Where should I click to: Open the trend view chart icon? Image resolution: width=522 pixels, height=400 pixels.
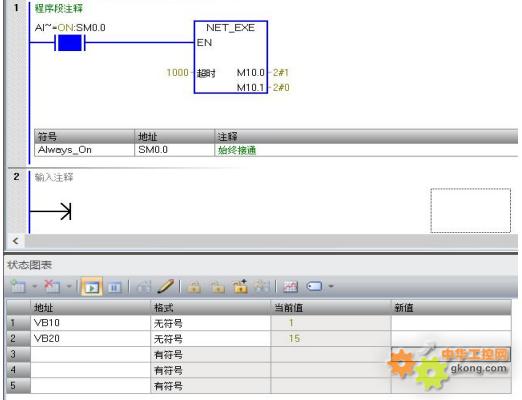(x=290, y=287)
